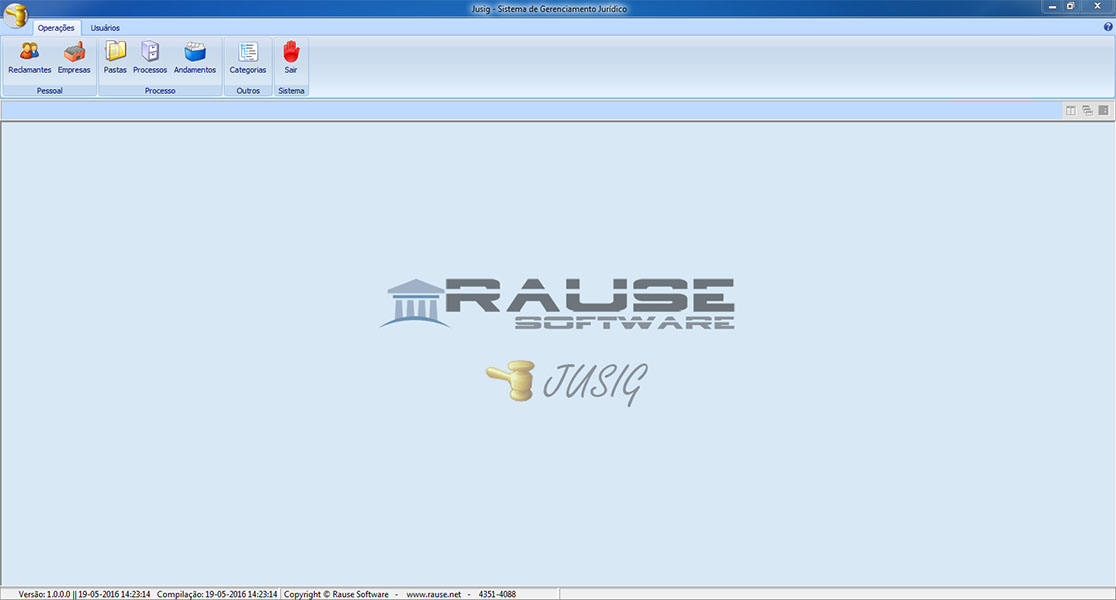Click the gavel application menu orb
The image size is (1116, 600).
point(16,15)
